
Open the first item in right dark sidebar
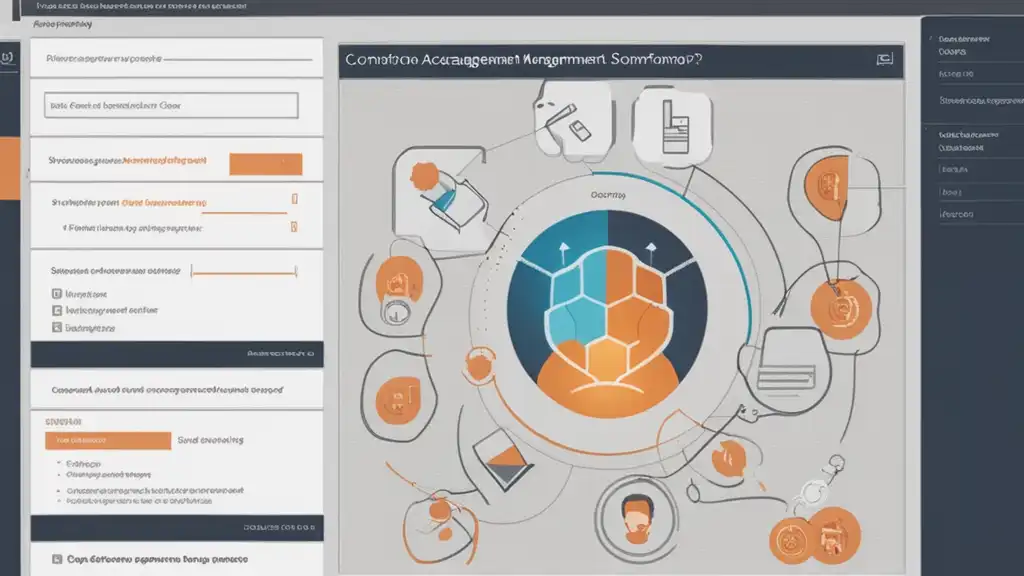click(x=965, y=45)
